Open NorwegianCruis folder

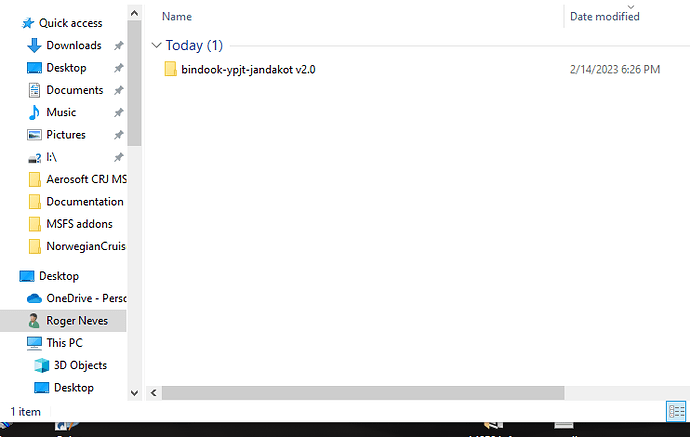coord(86,246)
